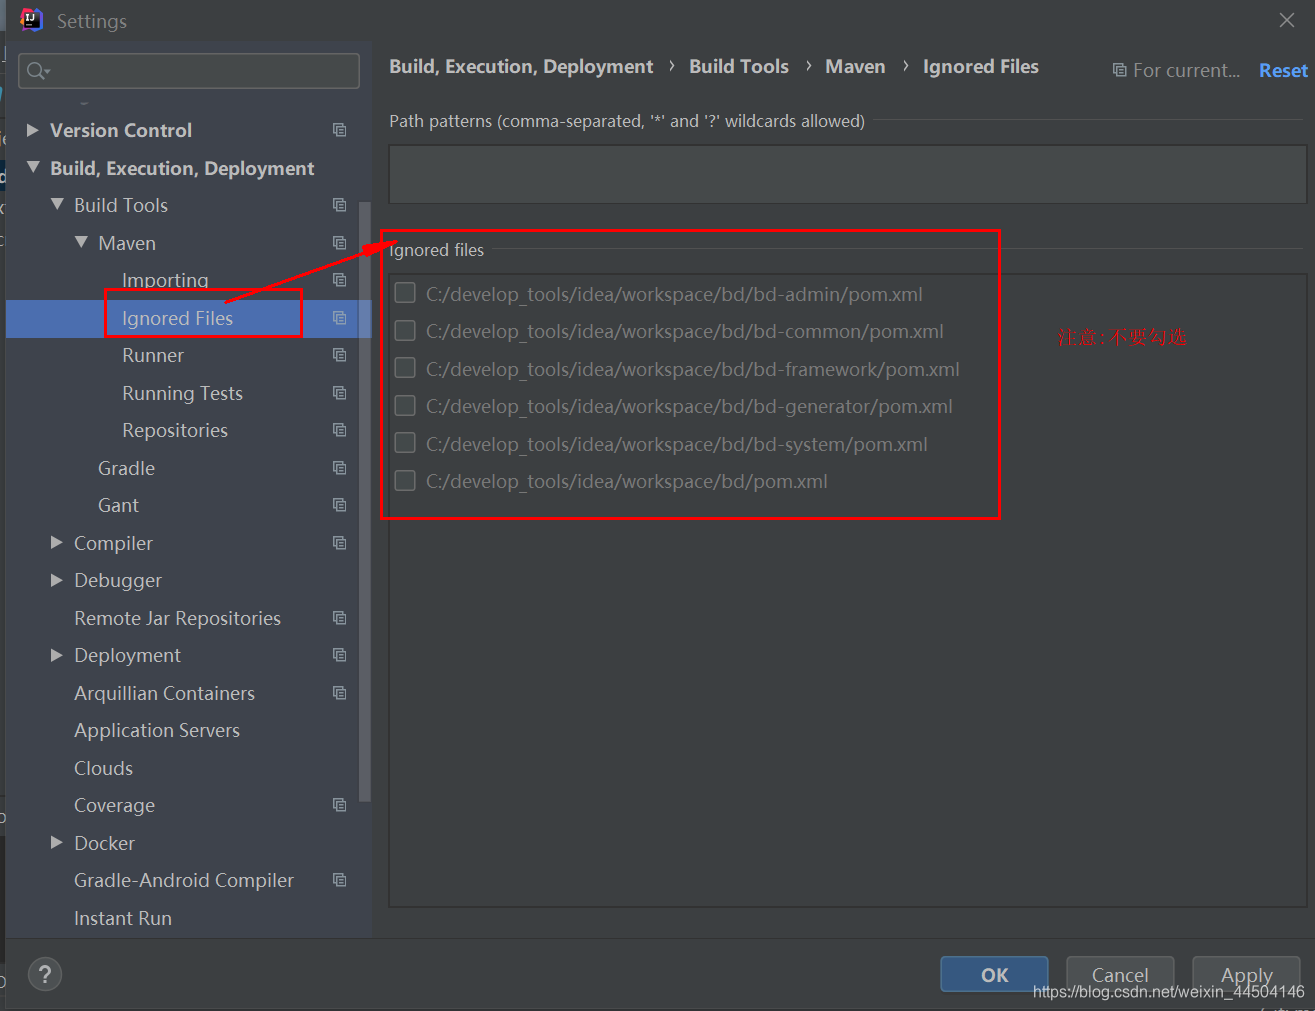This screenshot has height=1011, width=1315.
Task: Open Gant settings page
Action: [118, 505]
